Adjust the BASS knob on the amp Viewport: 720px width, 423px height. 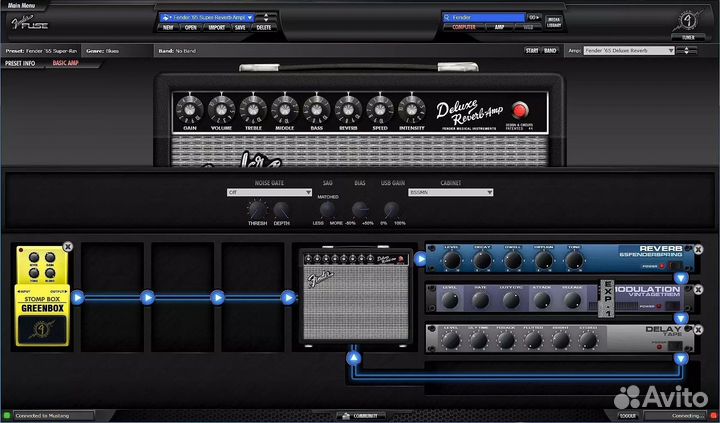[x=316, y=110]
